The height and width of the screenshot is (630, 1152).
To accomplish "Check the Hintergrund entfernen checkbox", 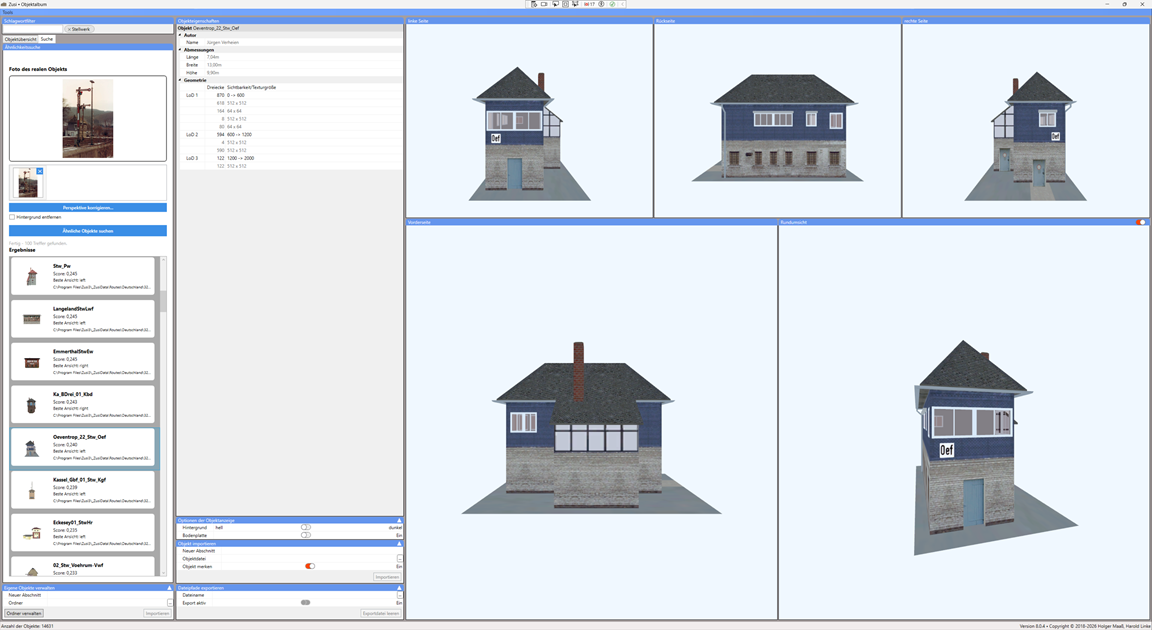I will (x=12, y=217).
